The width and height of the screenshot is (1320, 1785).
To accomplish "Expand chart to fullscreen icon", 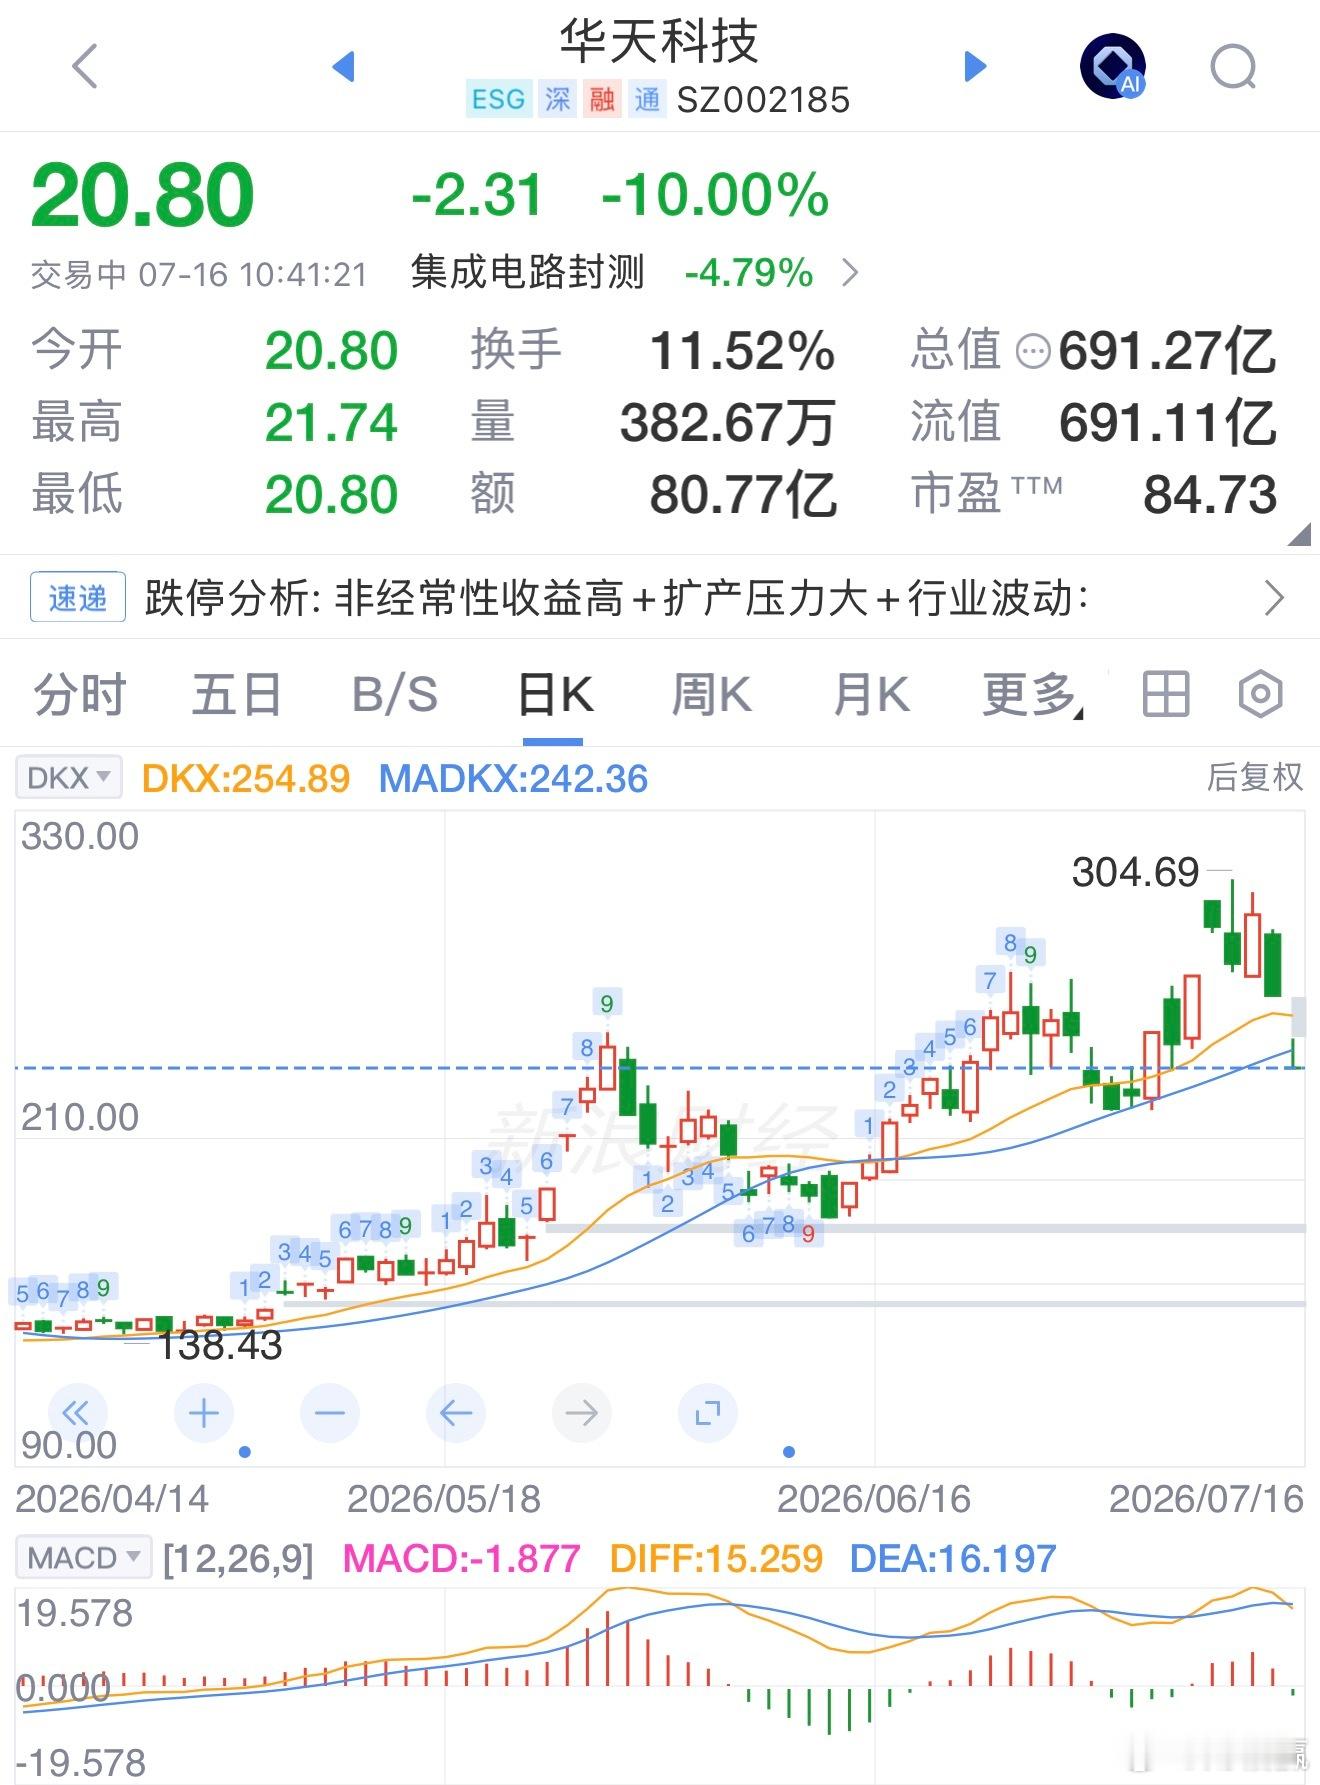I will pyautogui.click(x=708, y=1413).
